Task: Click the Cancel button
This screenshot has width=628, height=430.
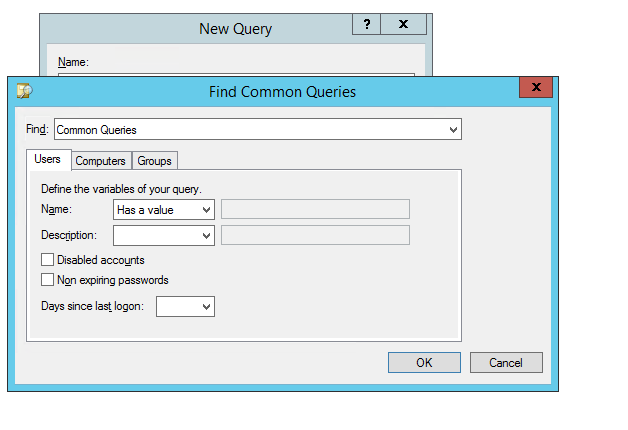Action: [506, 362]
